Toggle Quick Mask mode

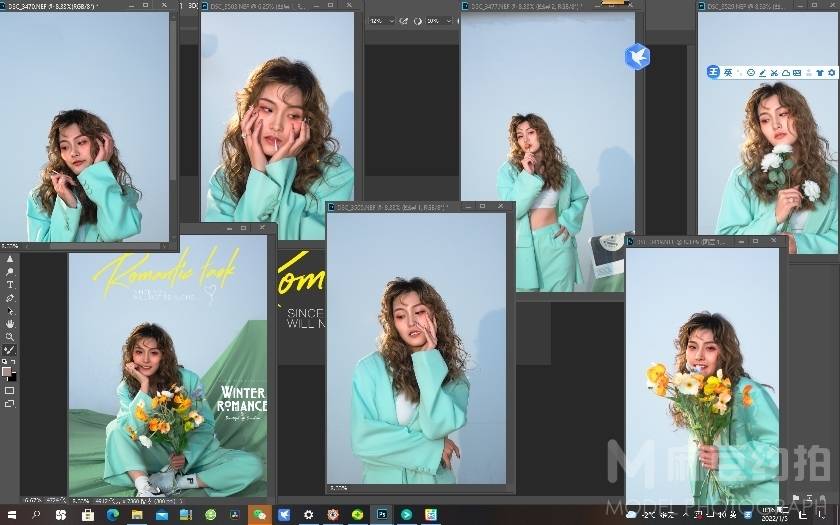pos(10,391)
